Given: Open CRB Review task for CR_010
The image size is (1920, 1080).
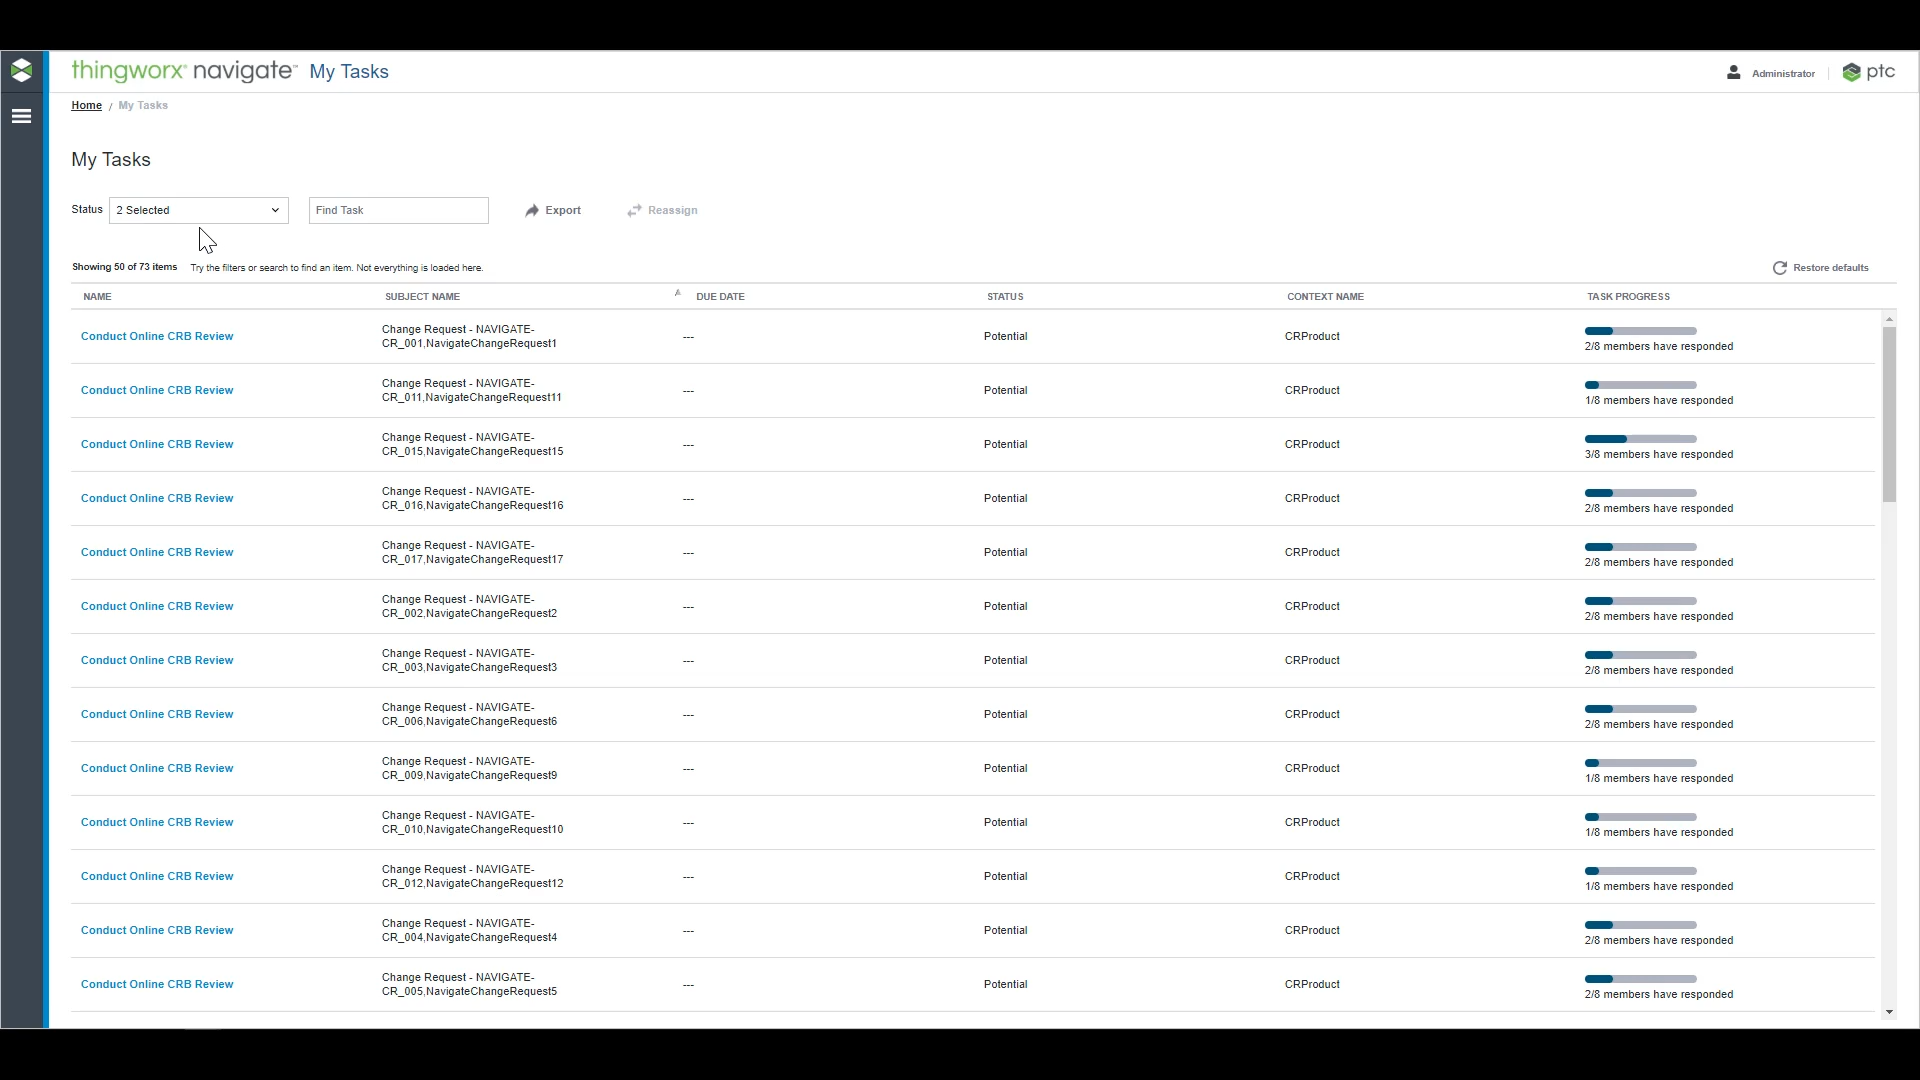Looking at the screenshot, I should [157, 823].
